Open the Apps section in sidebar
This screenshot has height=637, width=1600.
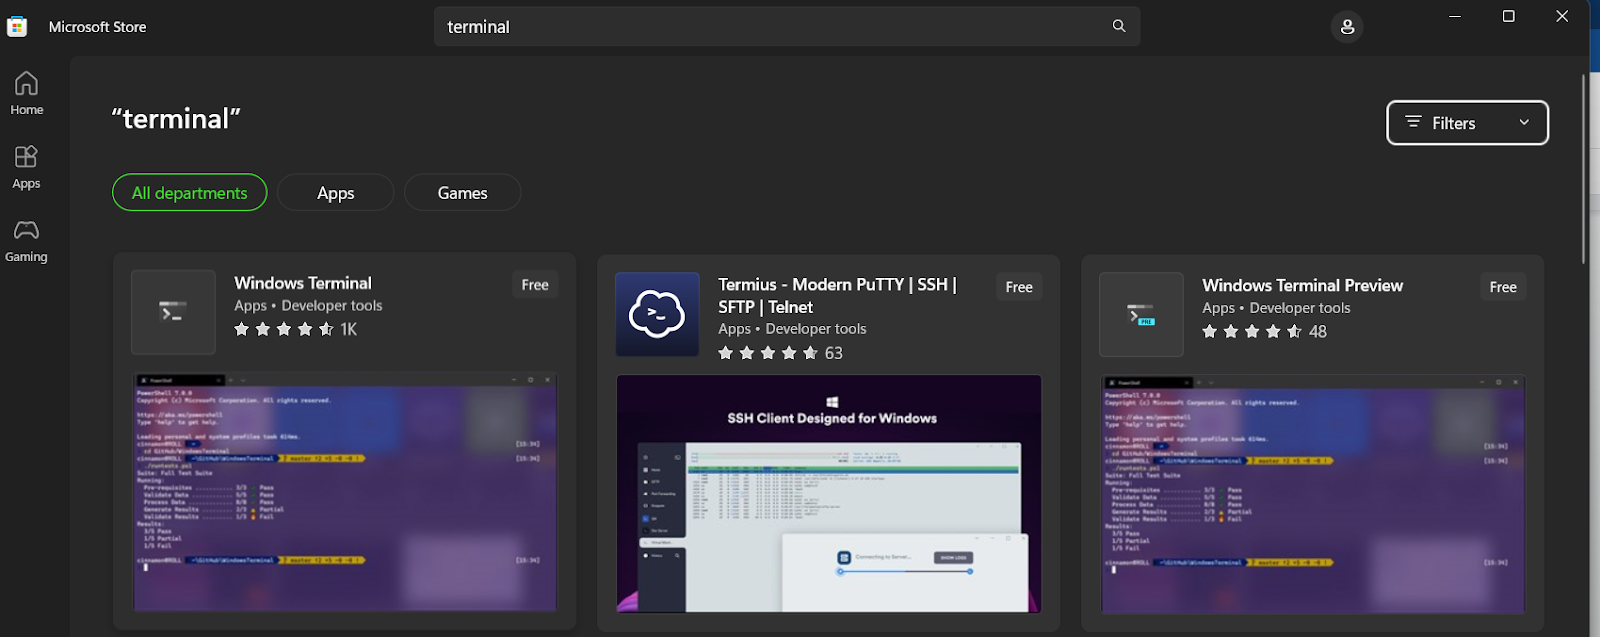click(x=26, y=167)
